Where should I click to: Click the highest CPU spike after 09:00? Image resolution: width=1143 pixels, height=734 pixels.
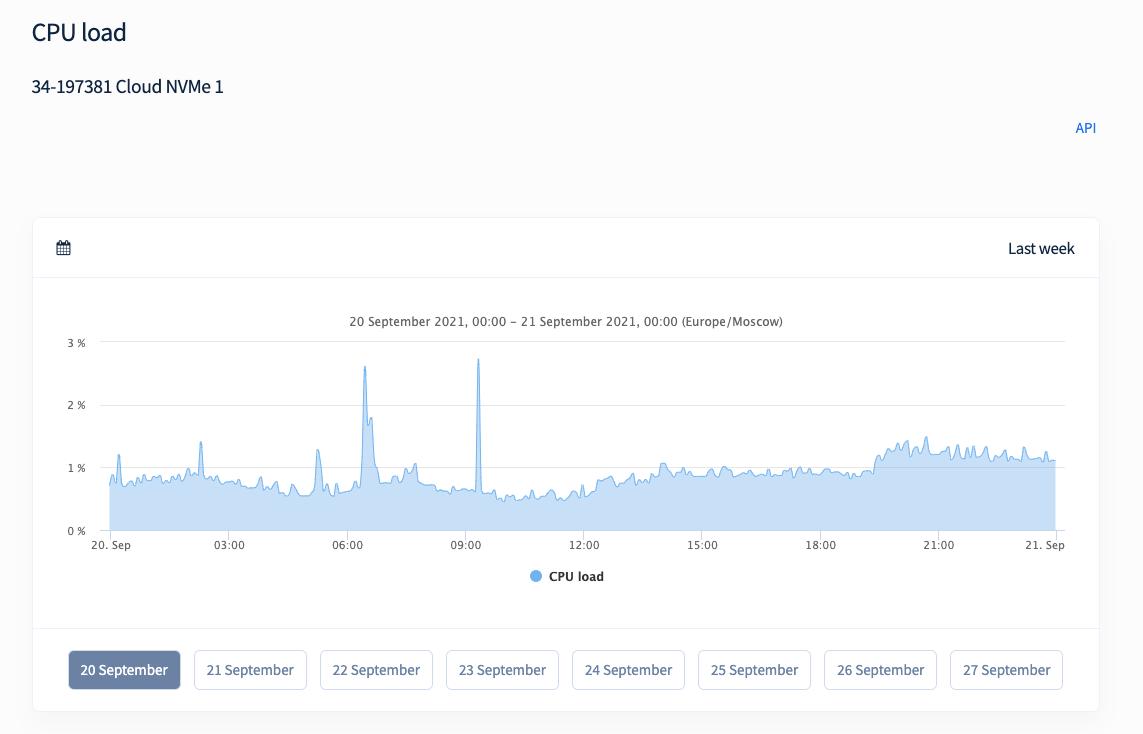478,361
